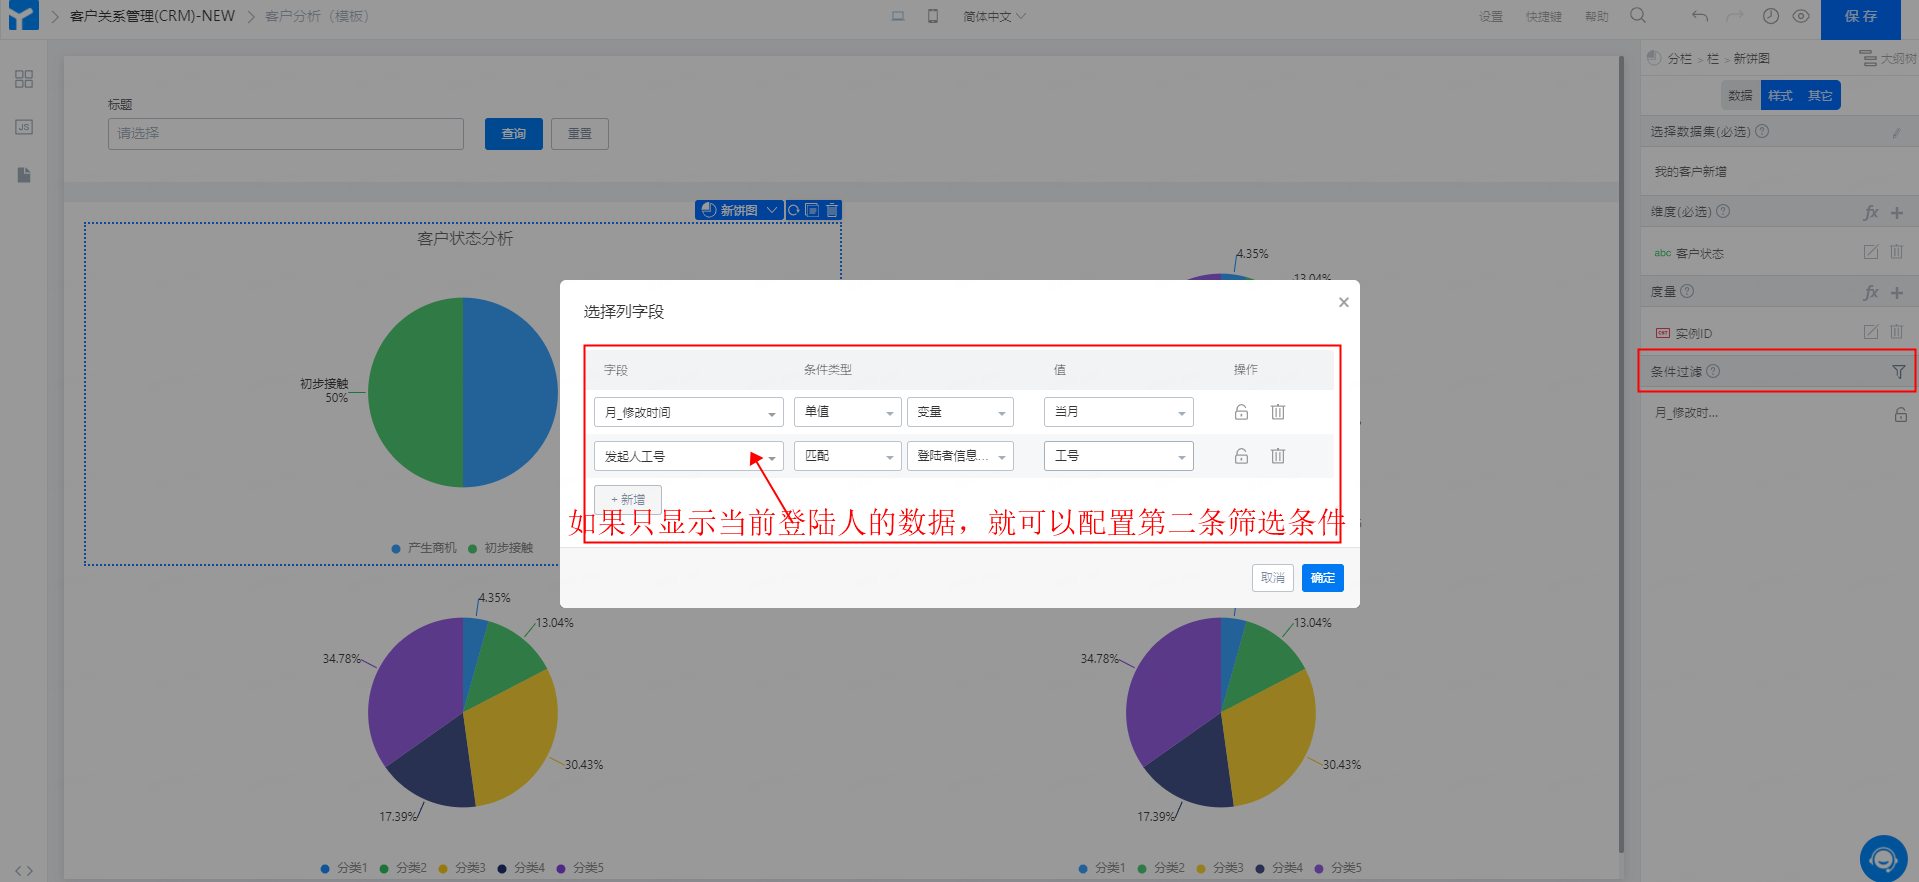Open 快捷键 in the top bar

1544,17
